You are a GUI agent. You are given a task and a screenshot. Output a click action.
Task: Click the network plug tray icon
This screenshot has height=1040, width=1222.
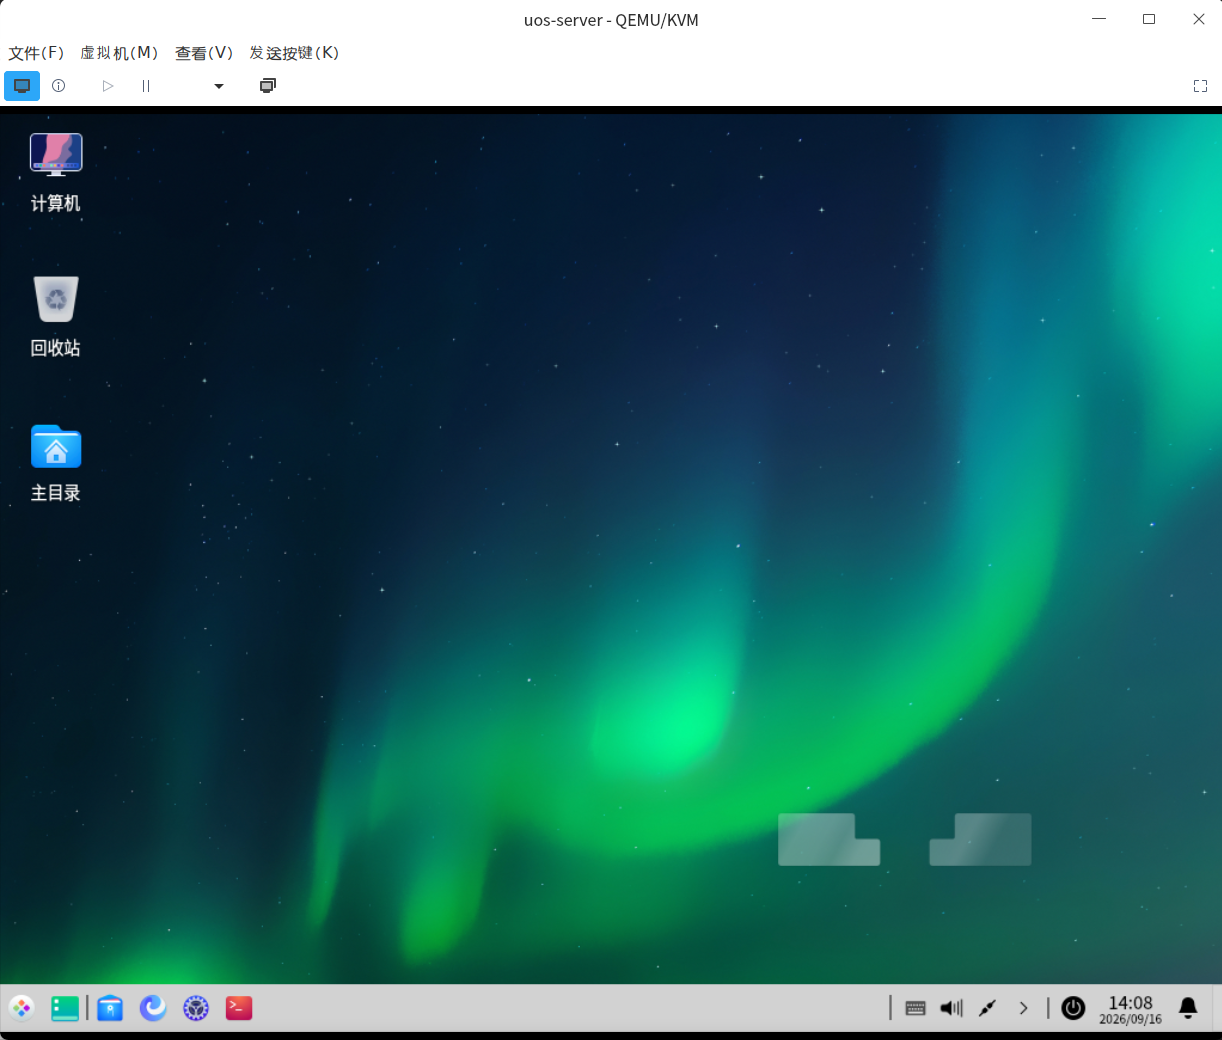987,1008
